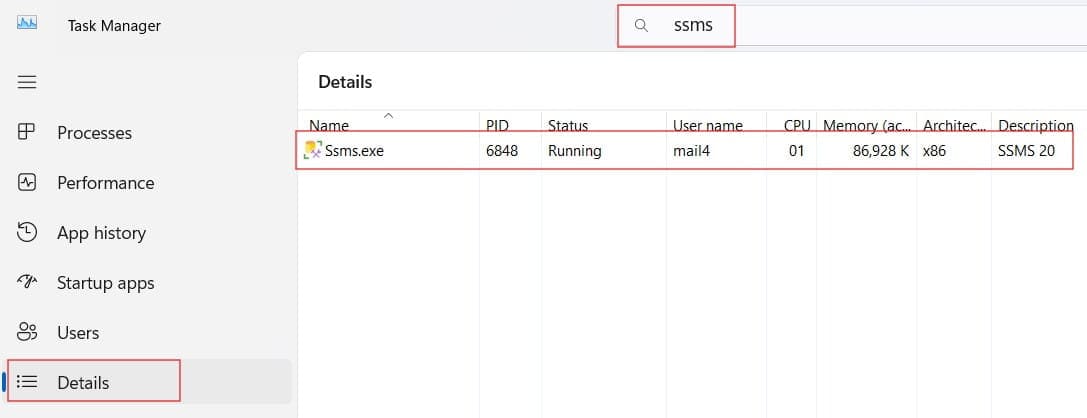Click the x86 architecture cell
The height and width of the screenshot is (418, 1087).
coord(934,150)
